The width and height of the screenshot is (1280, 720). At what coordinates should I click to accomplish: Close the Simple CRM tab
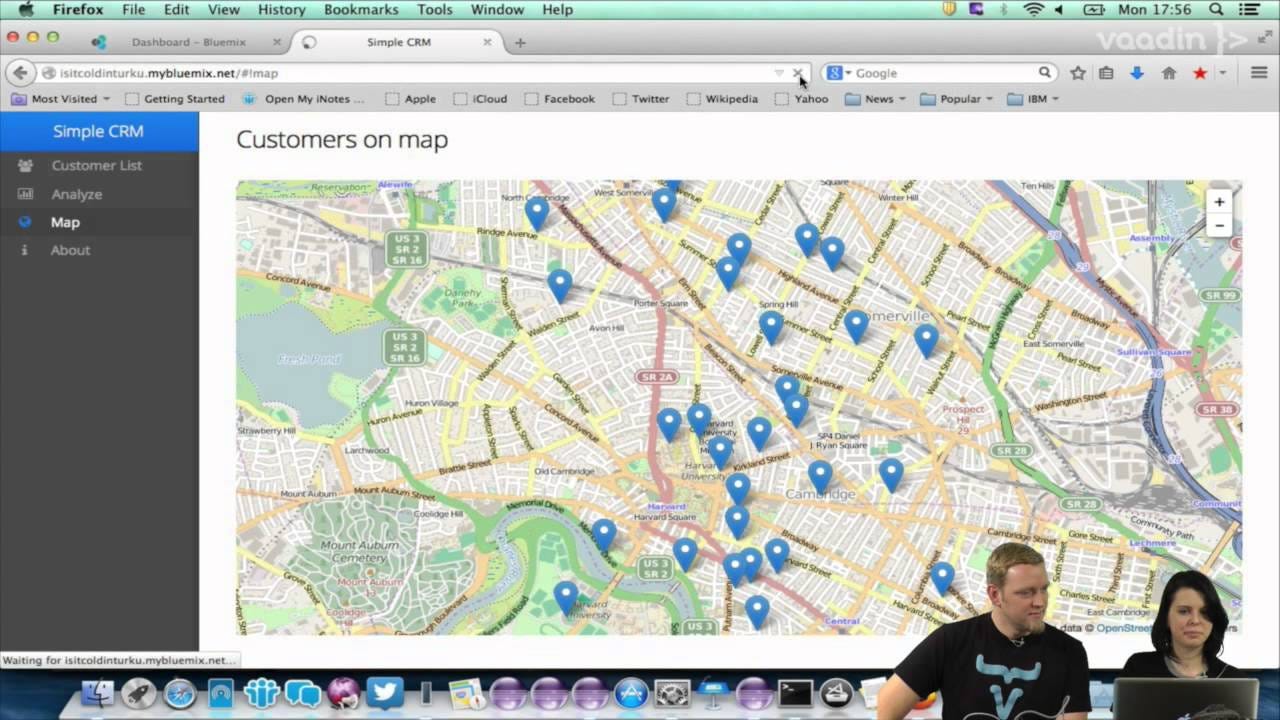pos(487,43)
